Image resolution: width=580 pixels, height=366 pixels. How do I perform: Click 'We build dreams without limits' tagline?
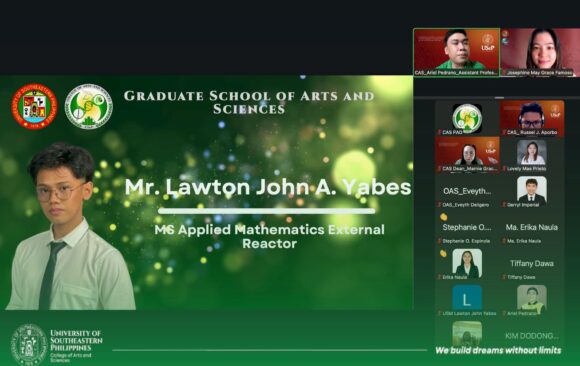(x=498, y=350)
